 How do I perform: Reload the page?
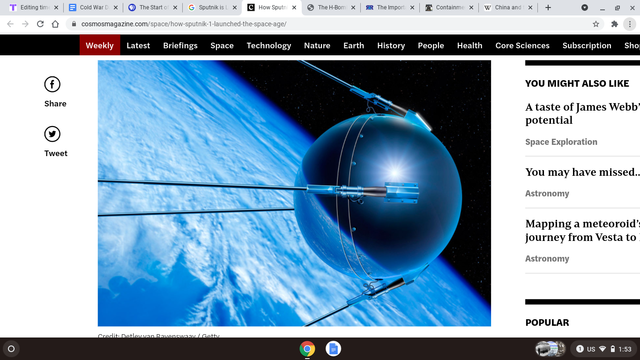pos(40,24)
